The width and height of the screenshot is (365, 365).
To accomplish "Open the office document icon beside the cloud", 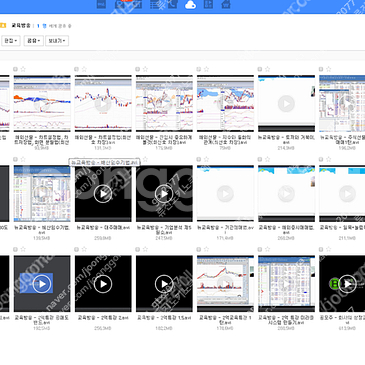I will 208,4.
